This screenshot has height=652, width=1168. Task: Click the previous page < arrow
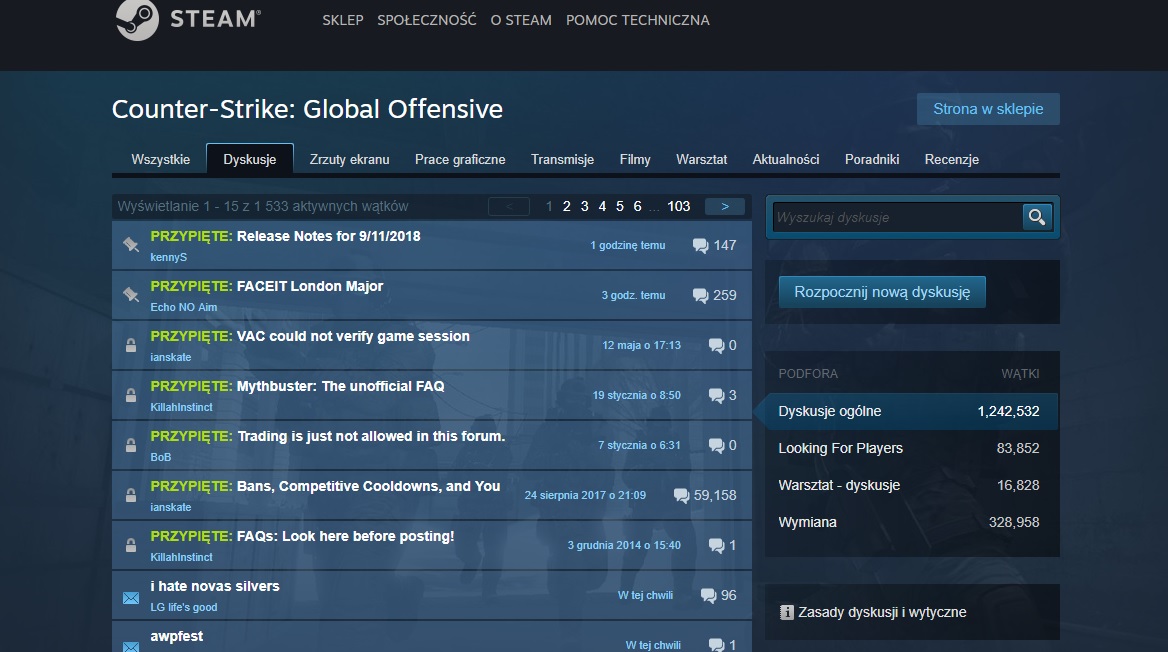[509, 206]
